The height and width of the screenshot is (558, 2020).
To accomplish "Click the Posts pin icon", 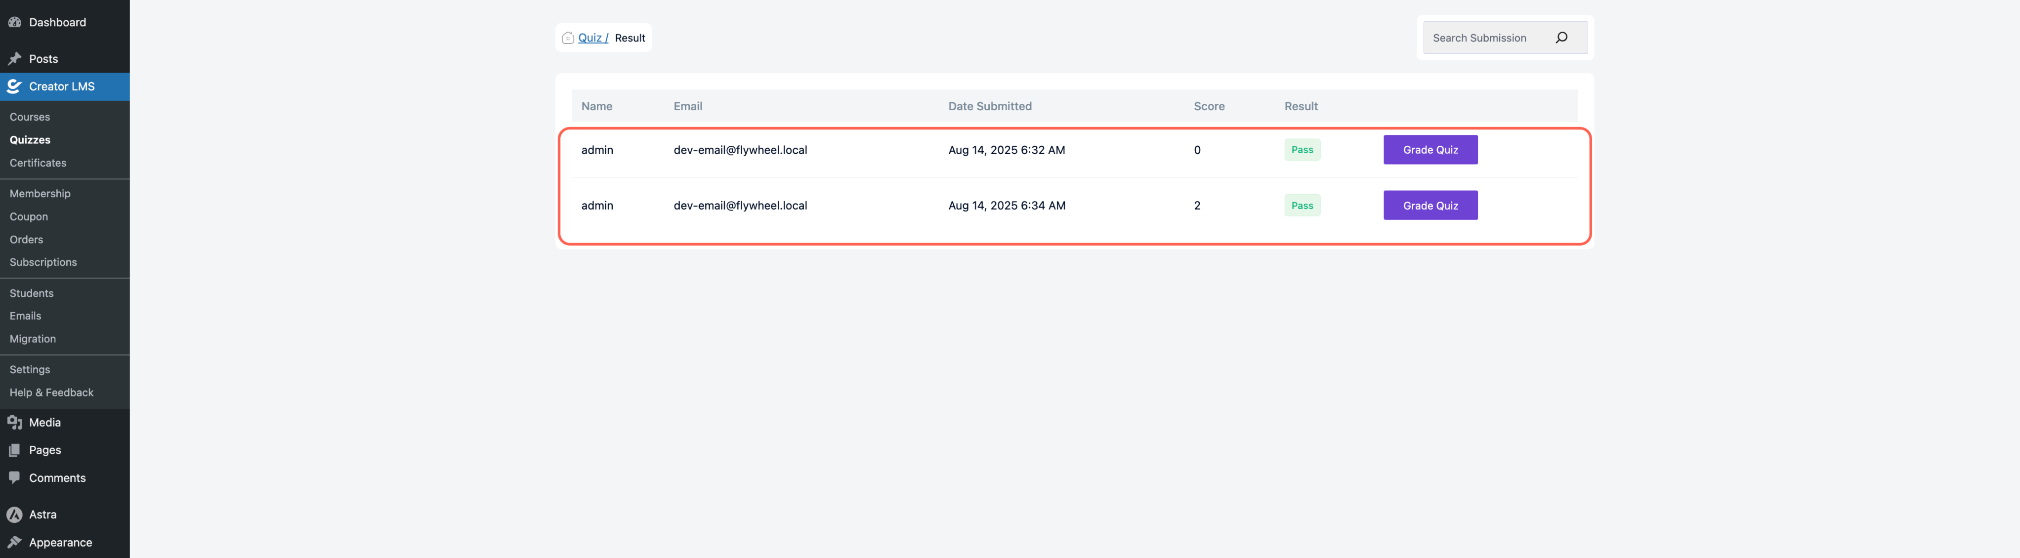I will tap(15, 59).
